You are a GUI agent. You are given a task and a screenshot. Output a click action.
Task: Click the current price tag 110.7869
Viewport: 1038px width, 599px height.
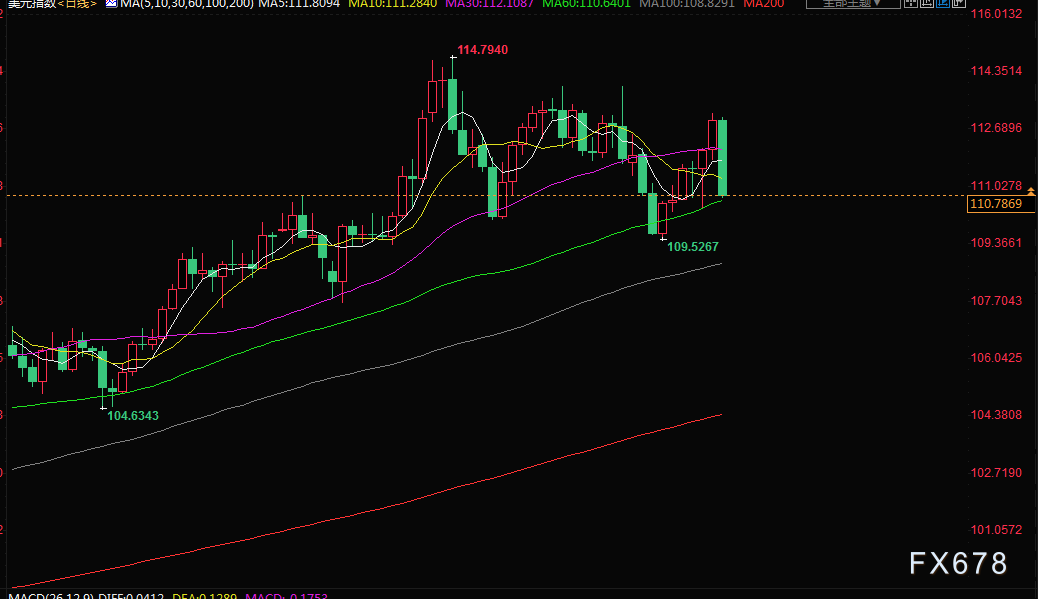coord(995,204)
